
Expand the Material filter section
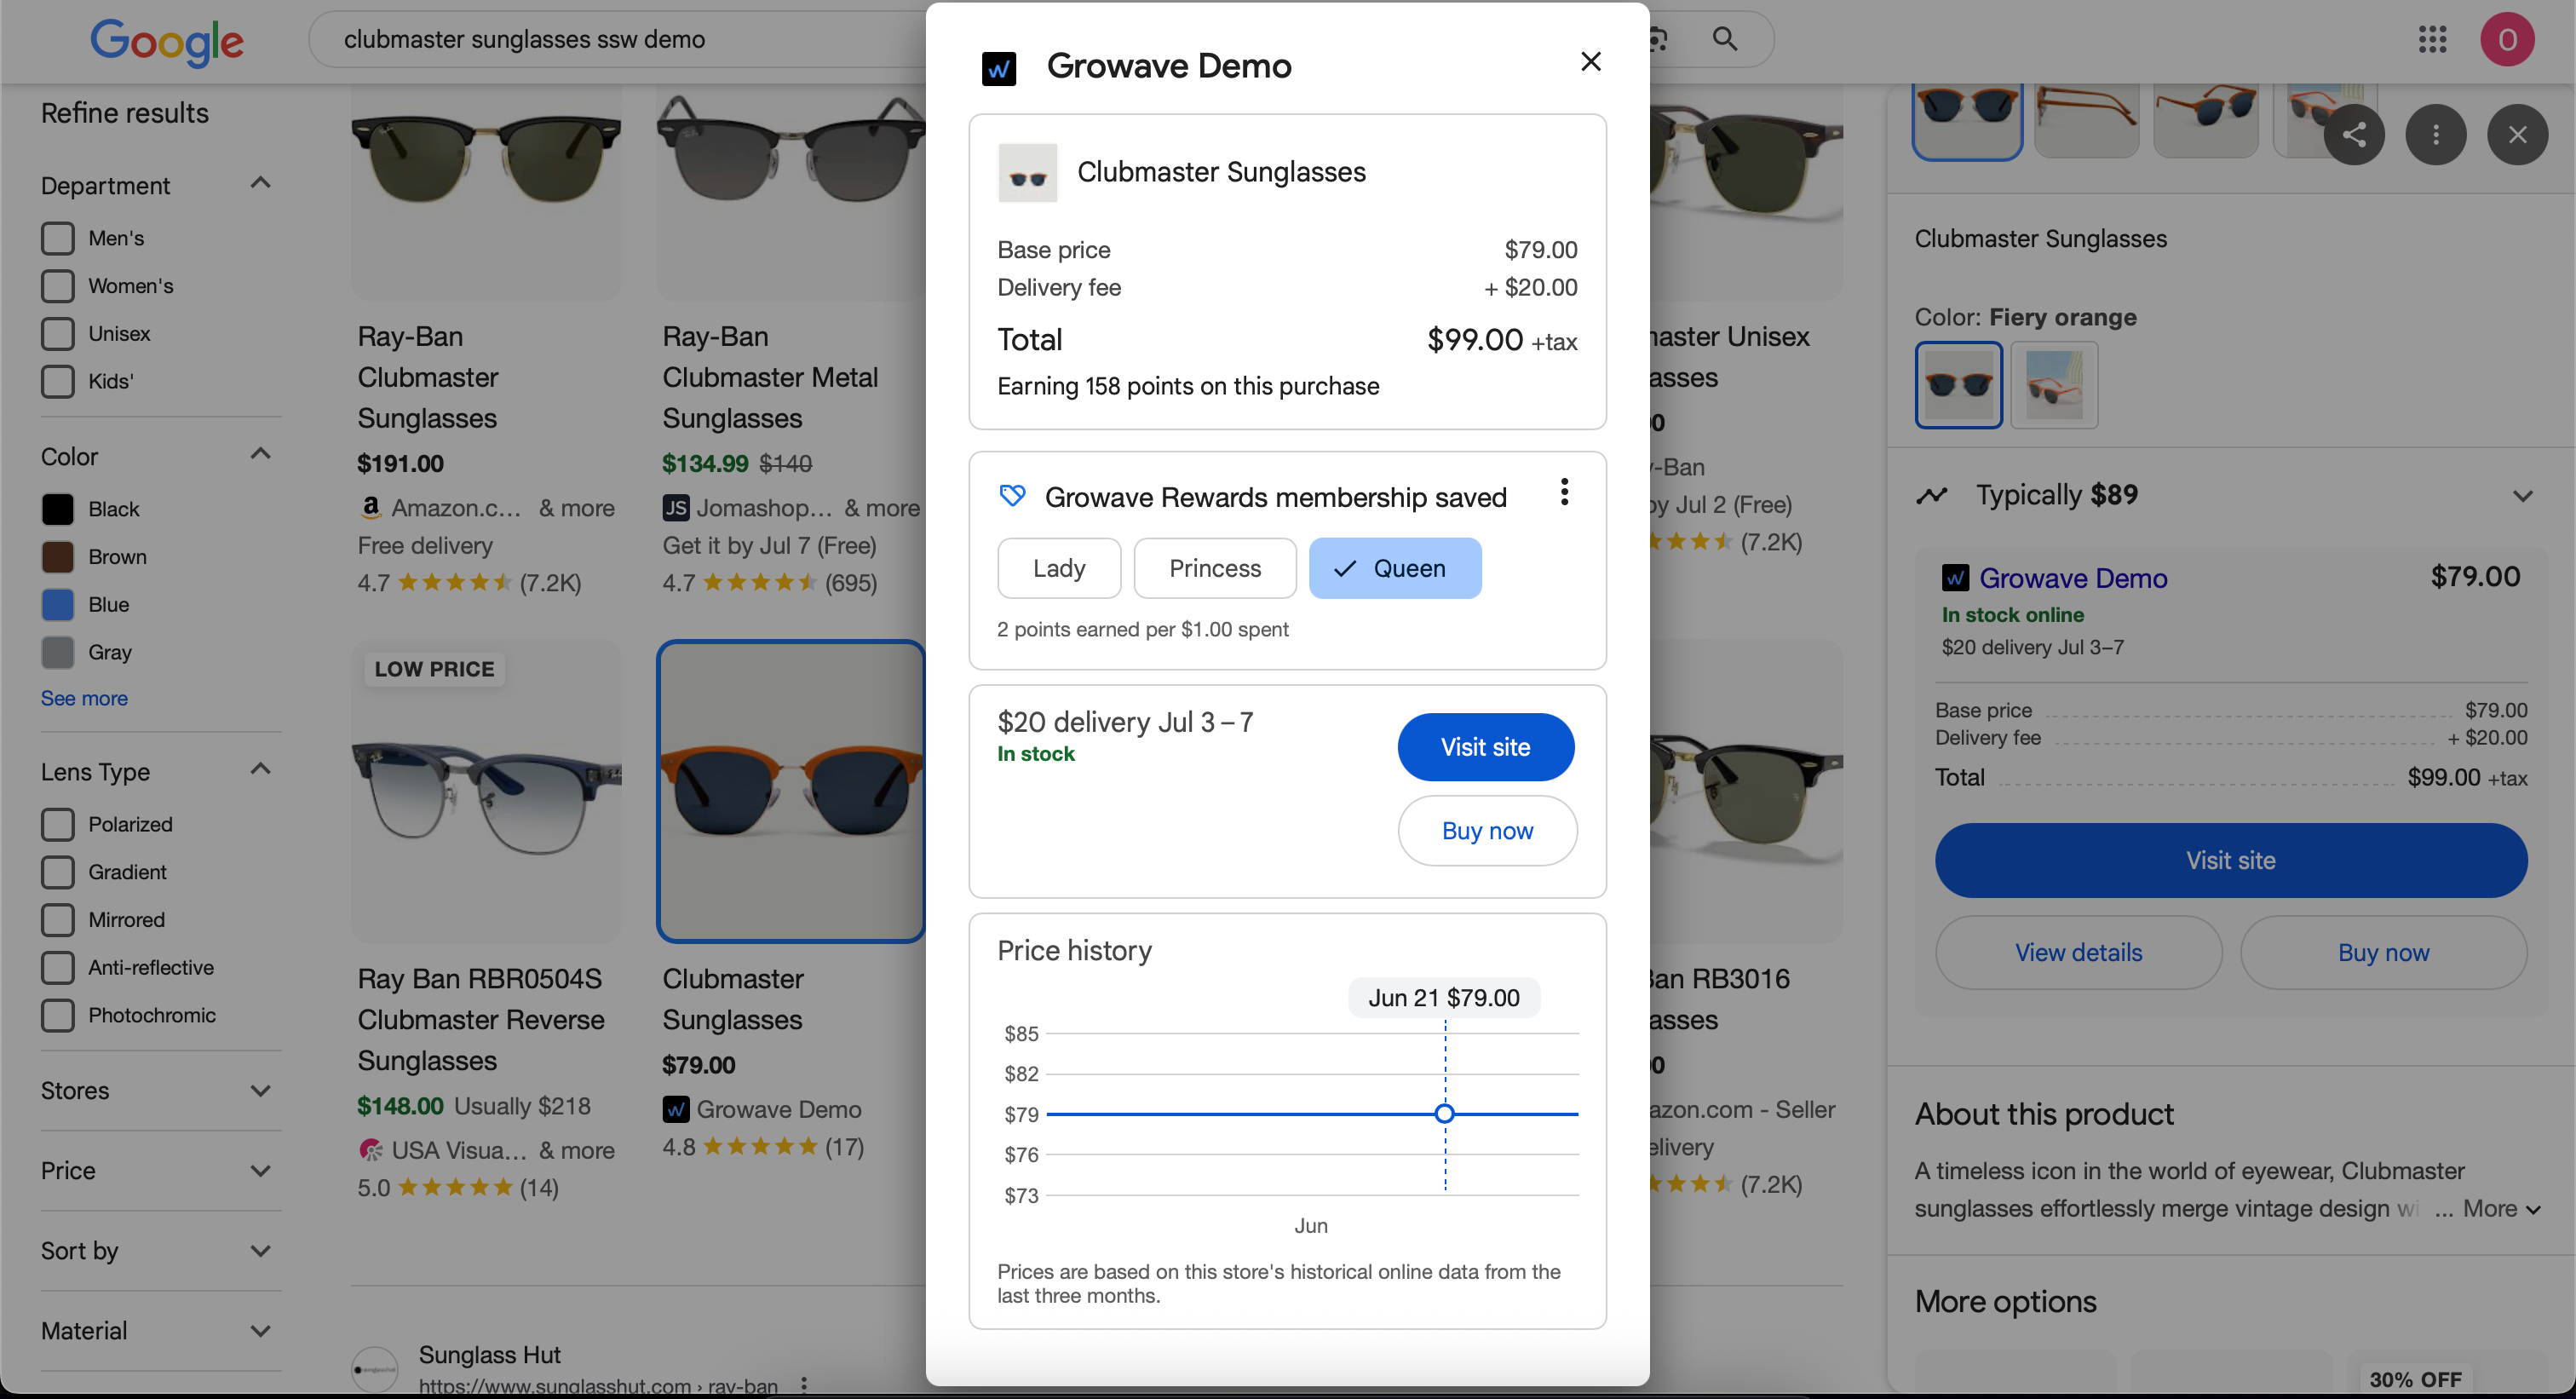260,1331
